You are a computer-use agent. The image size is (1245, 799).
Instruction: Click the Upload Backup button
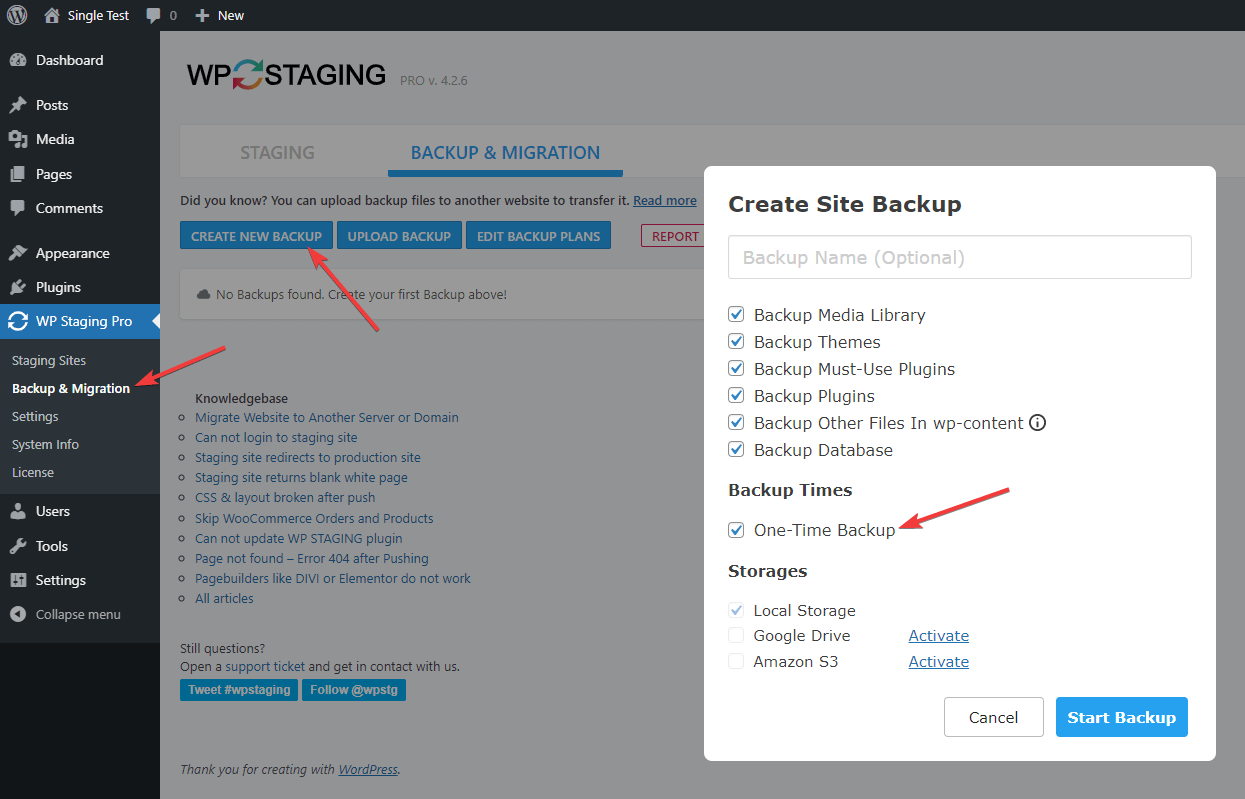[399, 236]
